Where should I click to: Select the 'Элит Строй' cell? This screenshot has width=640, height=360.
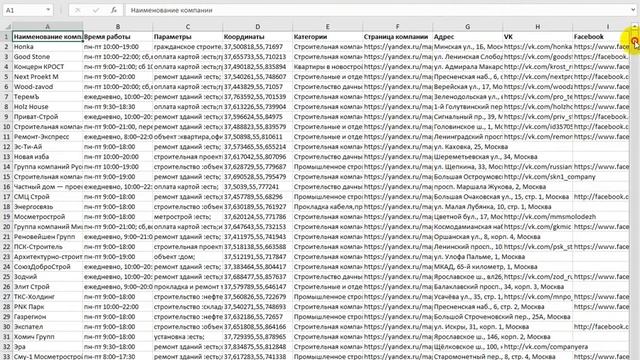pos(48,287)
